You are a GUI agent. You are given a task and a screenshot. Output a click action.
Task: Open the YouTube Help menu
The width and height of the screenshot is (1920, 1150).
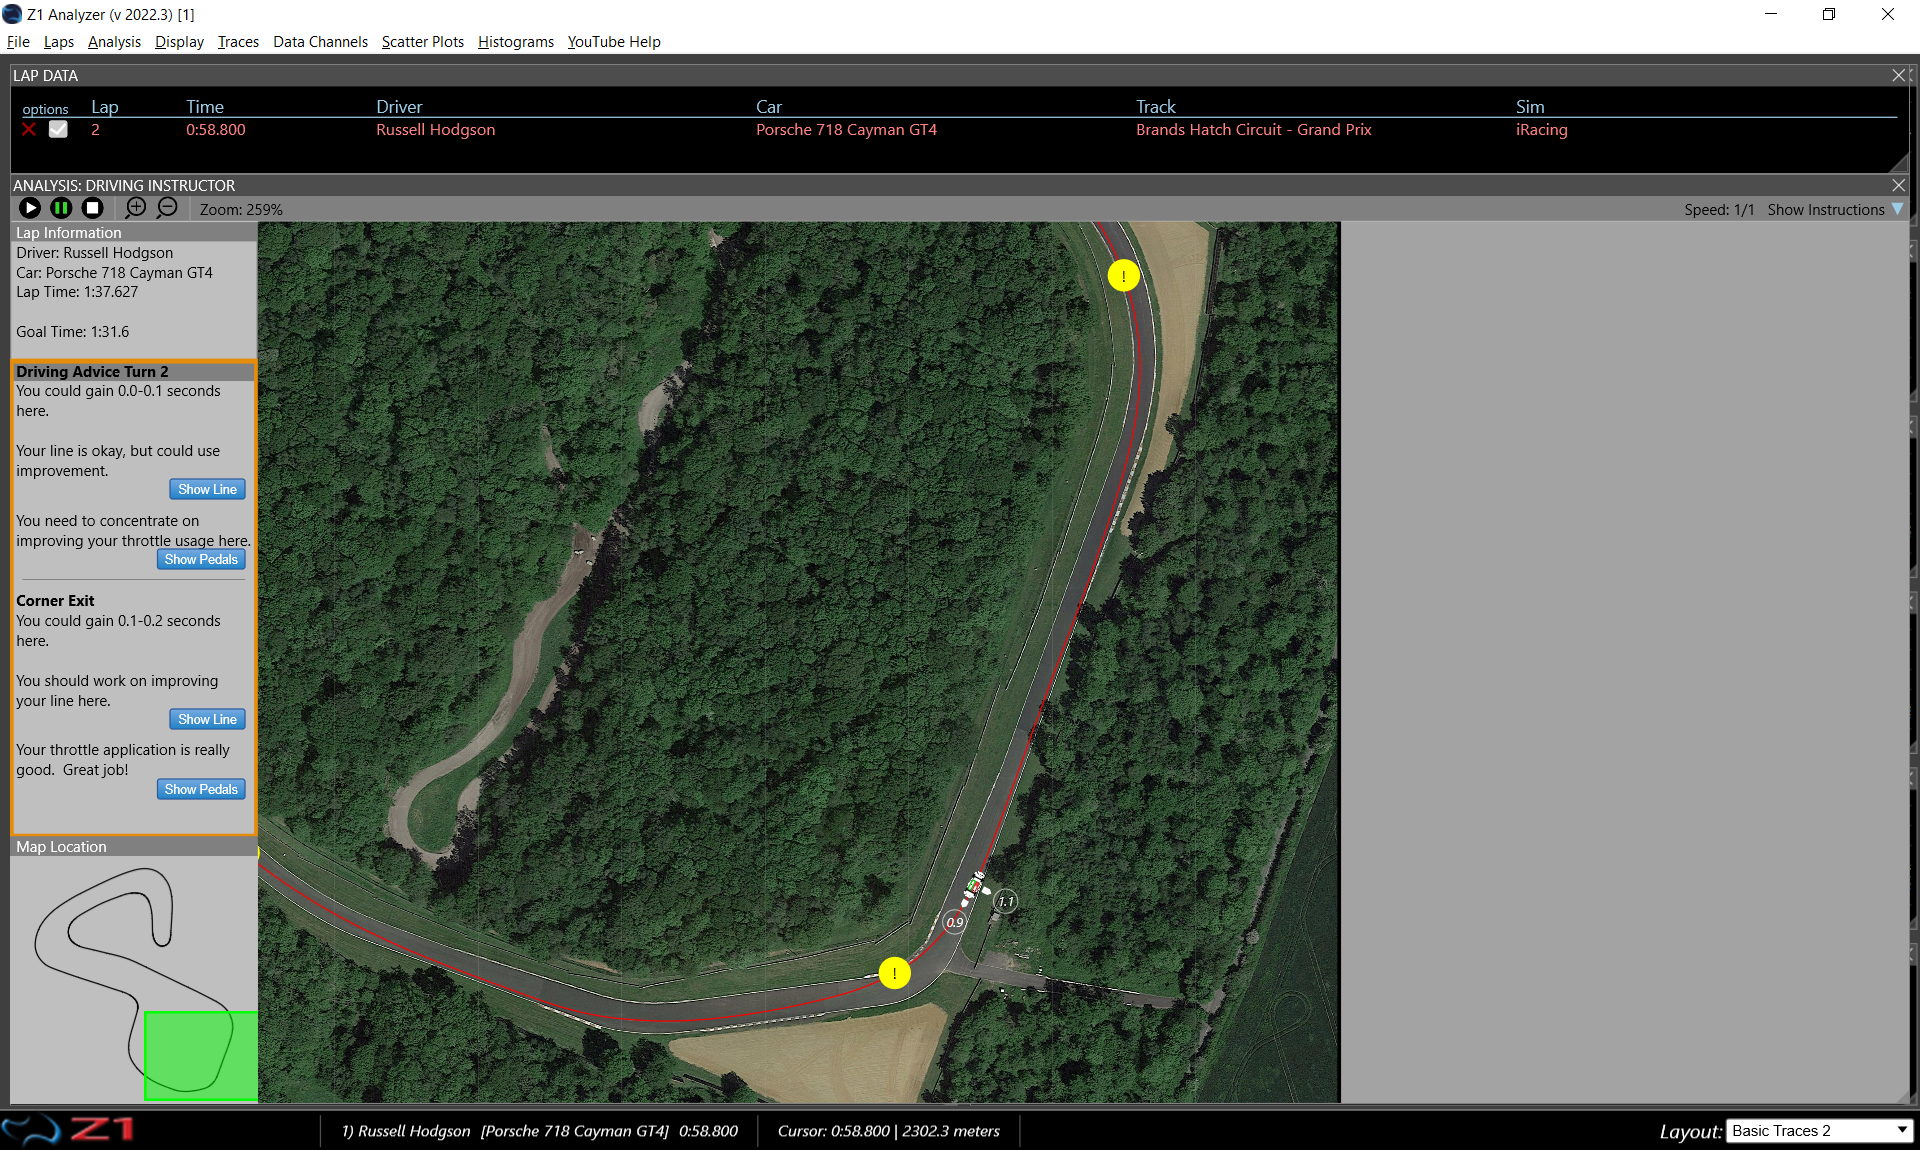pyautogui.click(x=614, y=42)
